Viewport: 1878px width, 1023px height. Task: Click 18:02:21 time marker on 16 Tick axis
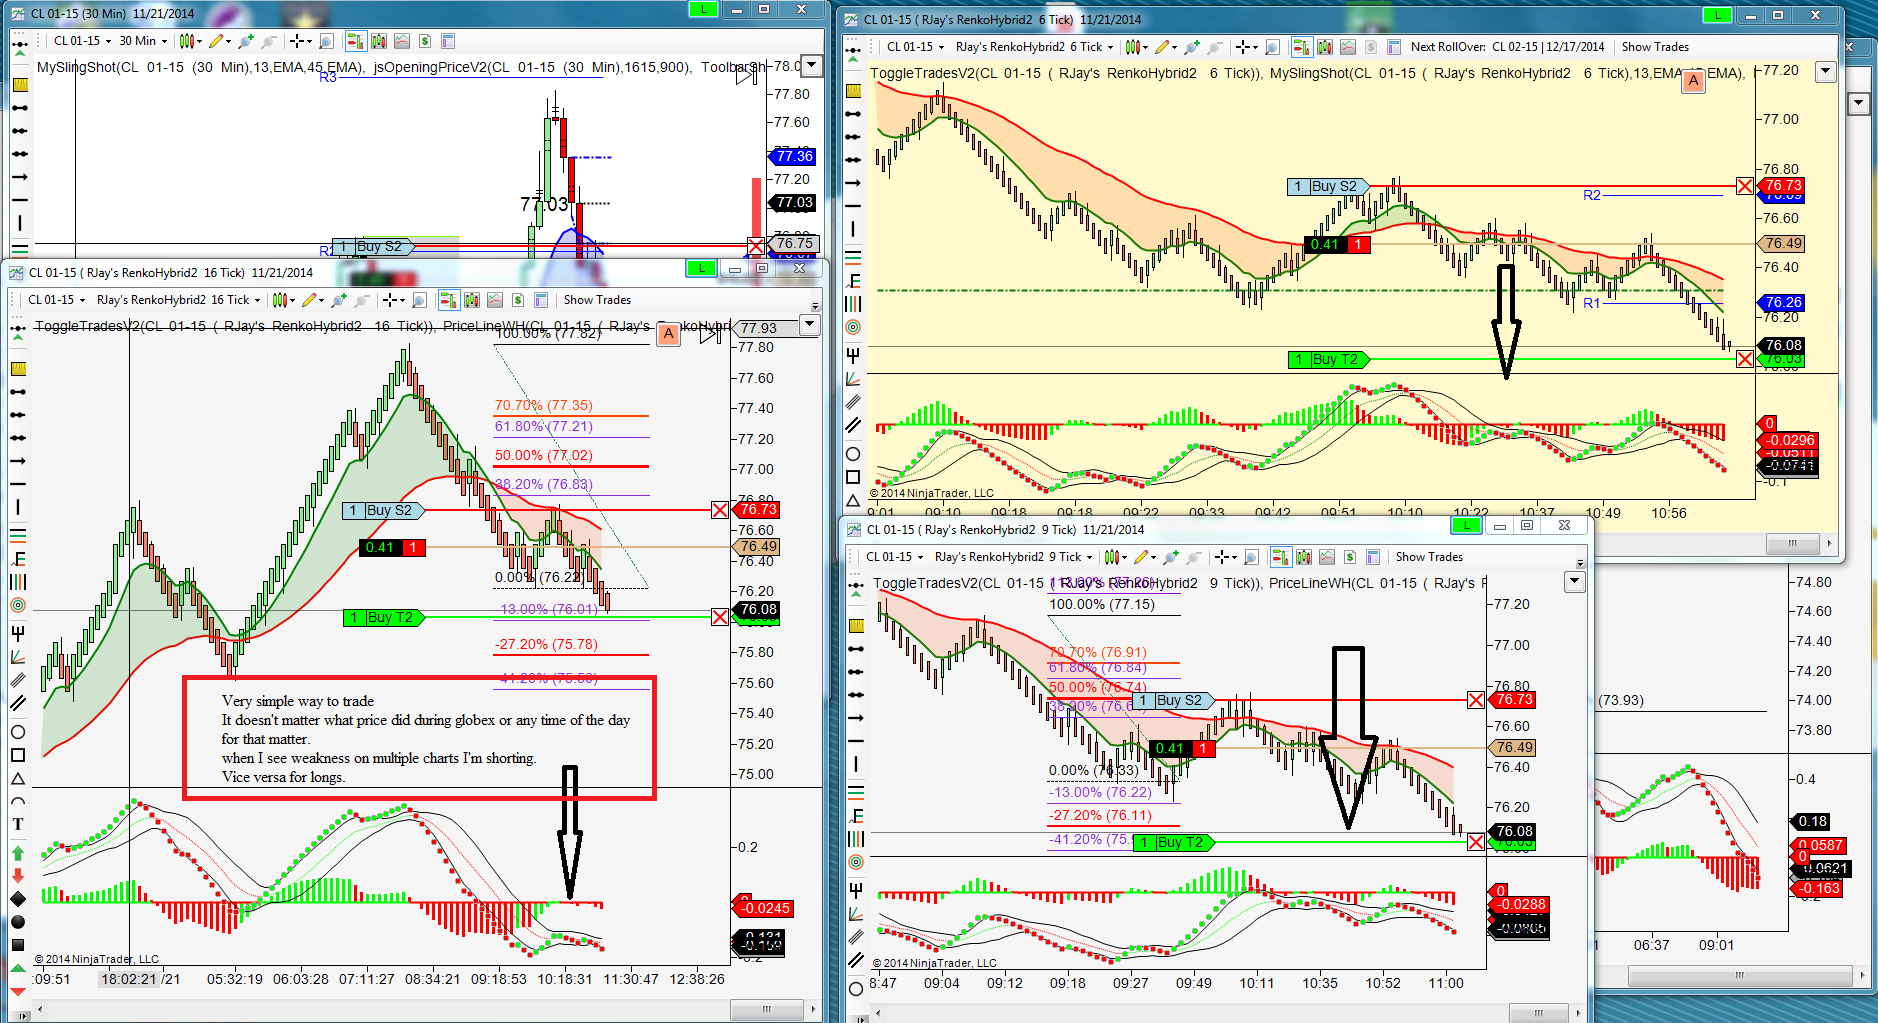(x=129, y=979)
